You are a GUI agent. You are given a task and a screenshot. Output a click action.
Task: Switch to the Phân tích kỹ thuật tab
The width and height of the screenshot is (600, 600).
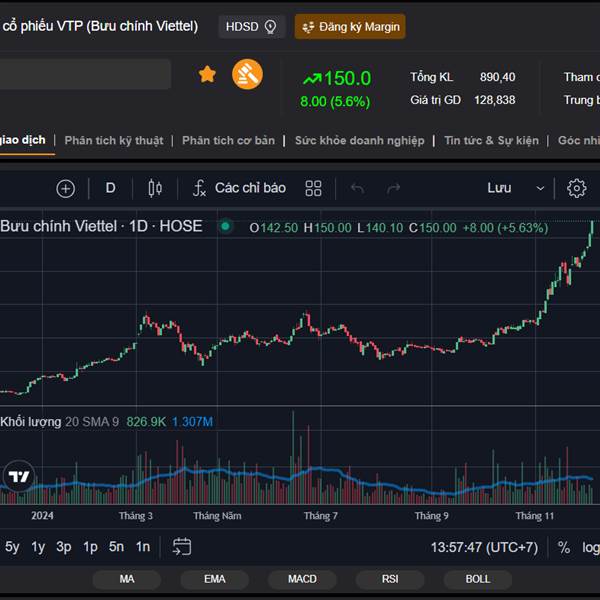click(x=114, y=140)
